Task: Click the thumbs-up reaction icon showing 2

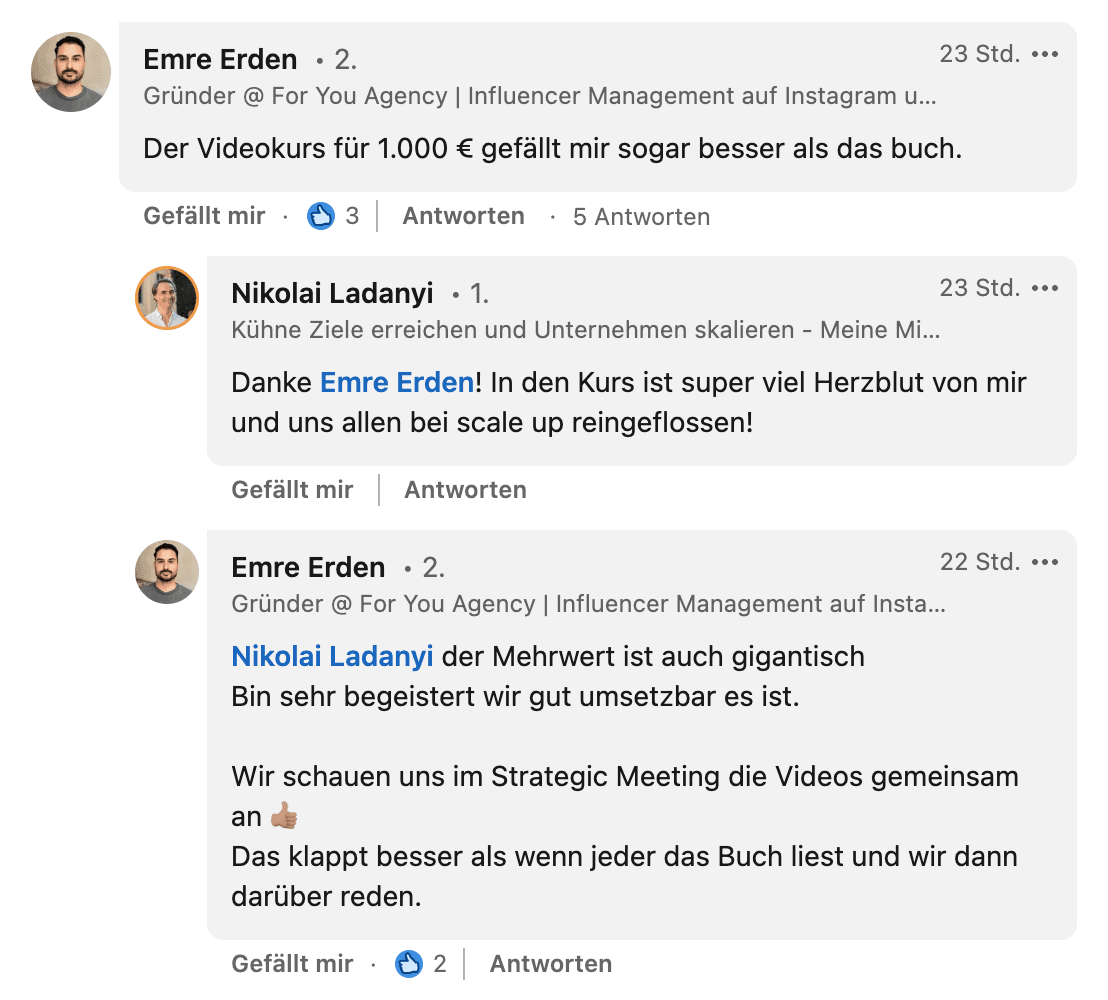Action: click(408, 964)
